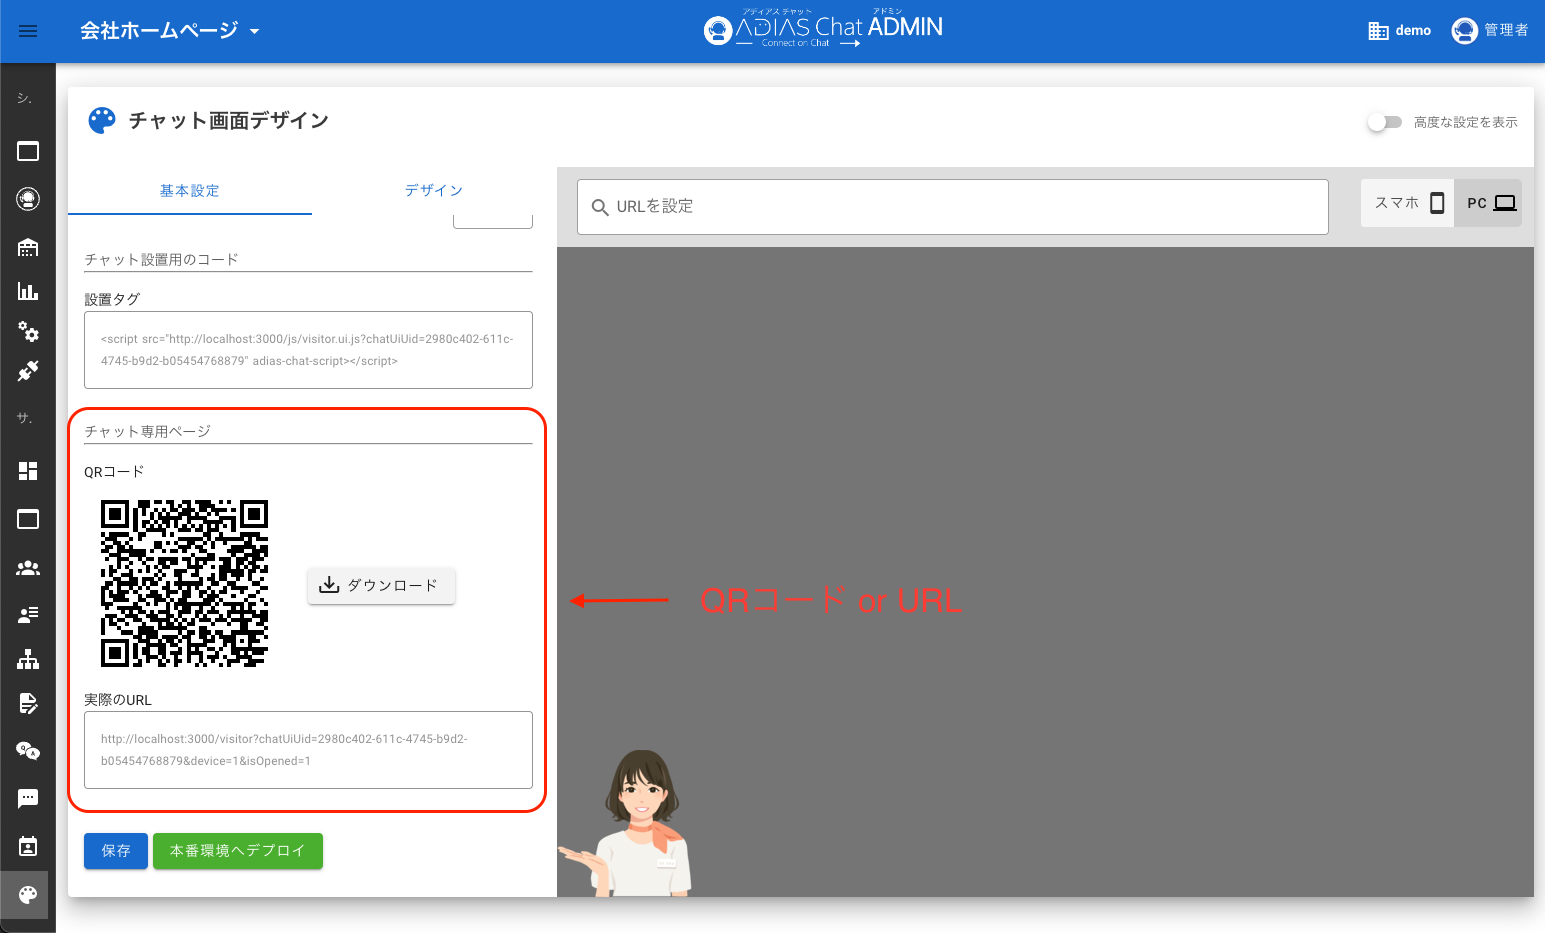Switch to the デザイン tab
Viewport: 1545px width, 933px height.
433,190
